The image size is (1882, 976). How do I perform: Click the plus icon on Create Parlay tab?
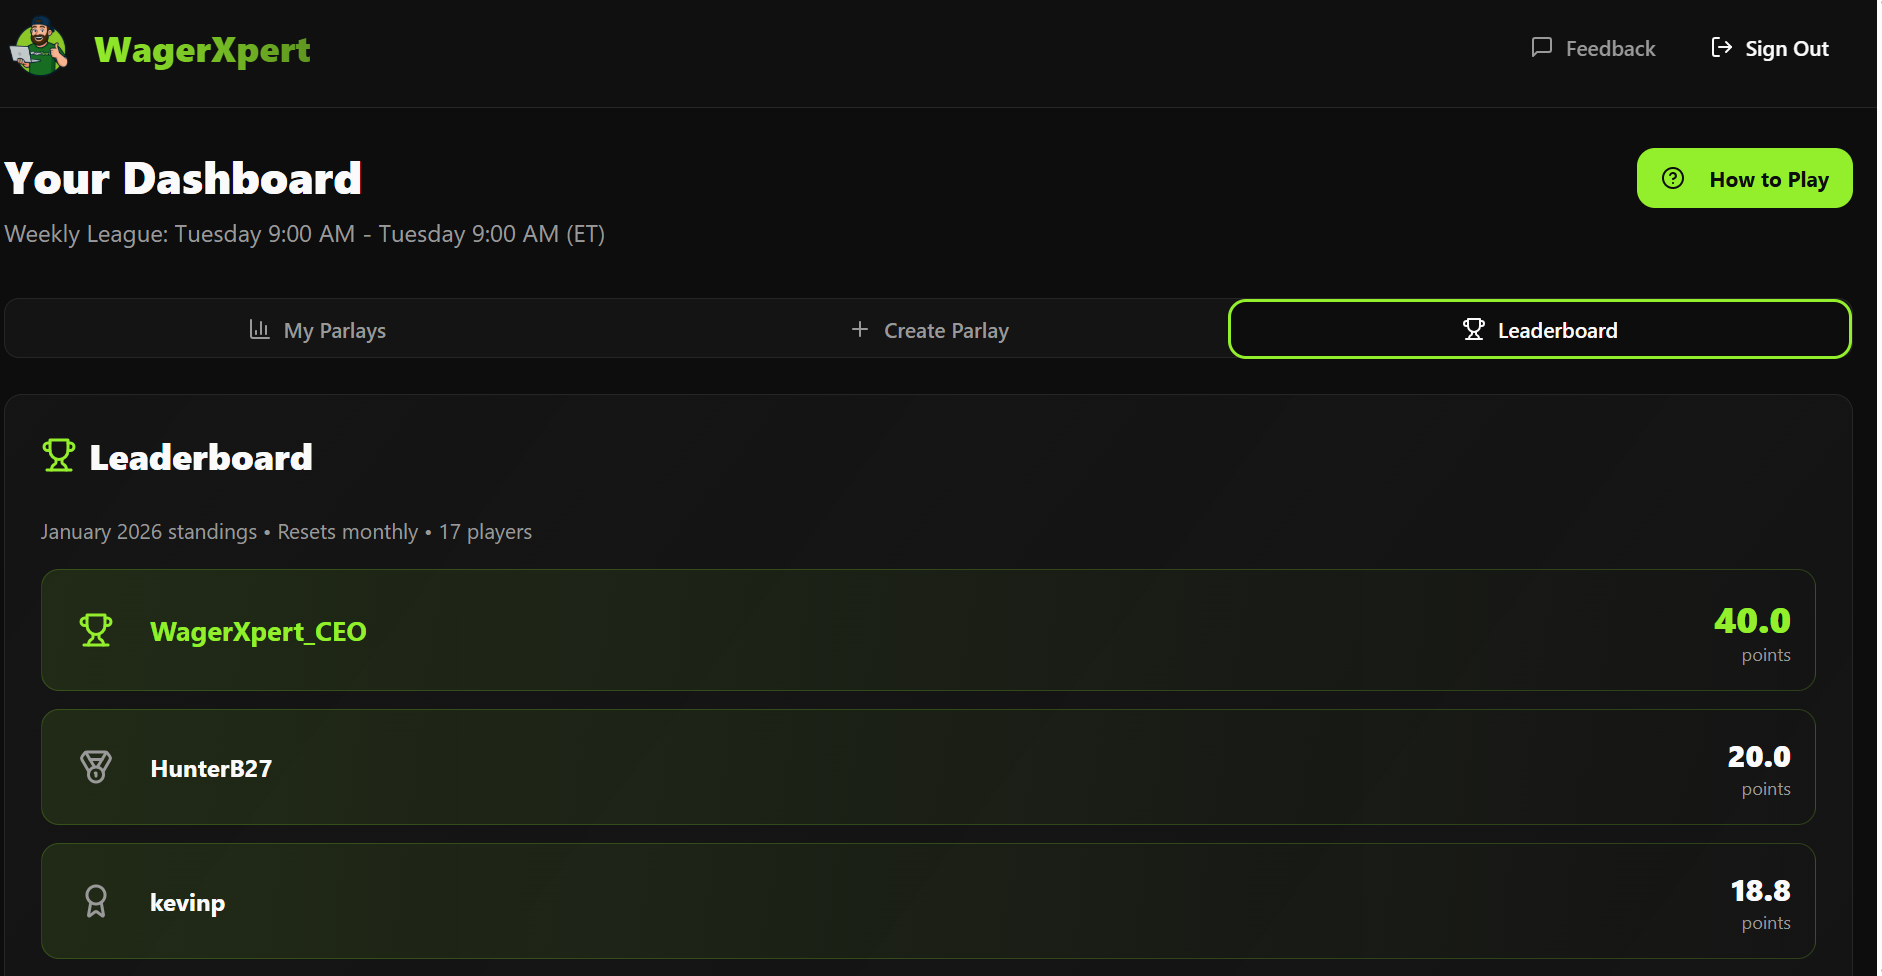point(861,329)
